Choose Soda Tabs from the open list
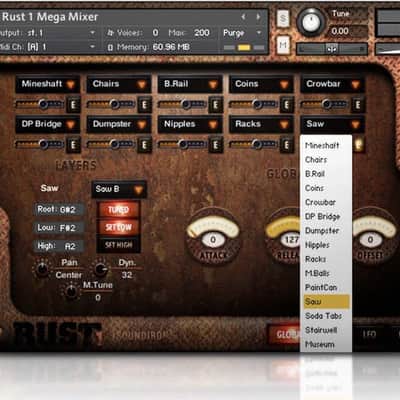Screen dimensions: 400x400 [326, 316]
